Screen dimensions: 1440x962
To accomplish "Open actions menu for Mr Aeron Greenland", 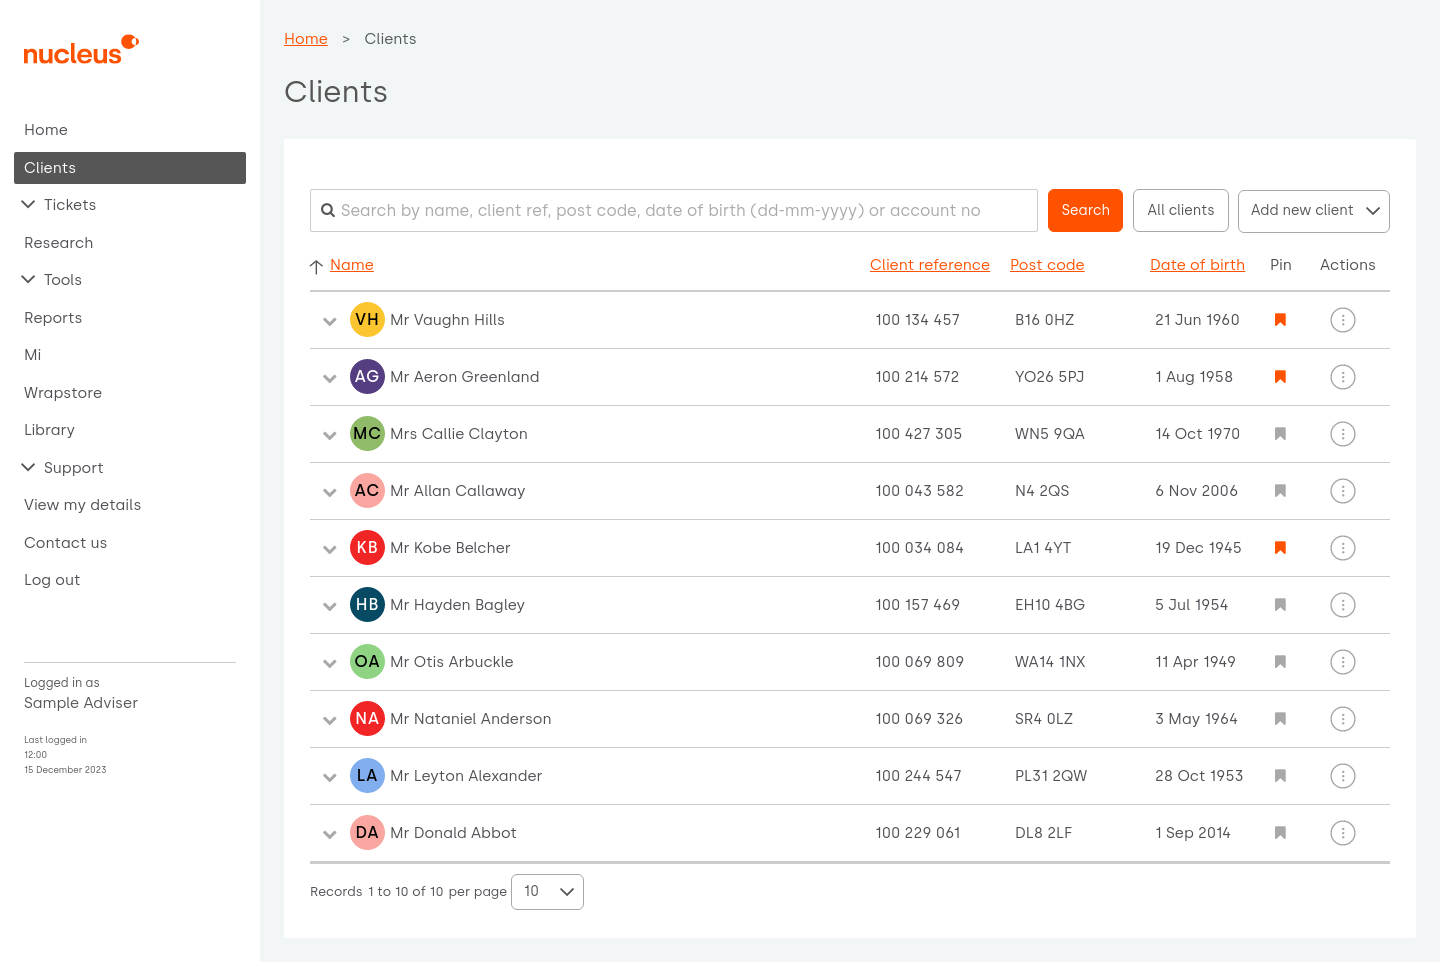I will [x=1343, y=377].
